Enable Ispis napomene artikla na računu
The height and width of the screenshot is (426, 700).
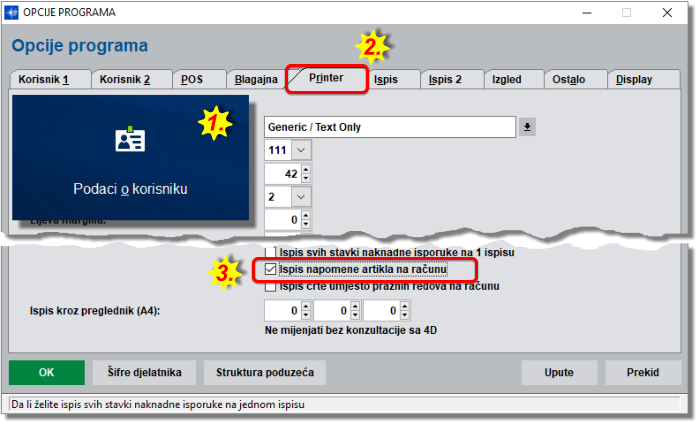coord(271,270)
